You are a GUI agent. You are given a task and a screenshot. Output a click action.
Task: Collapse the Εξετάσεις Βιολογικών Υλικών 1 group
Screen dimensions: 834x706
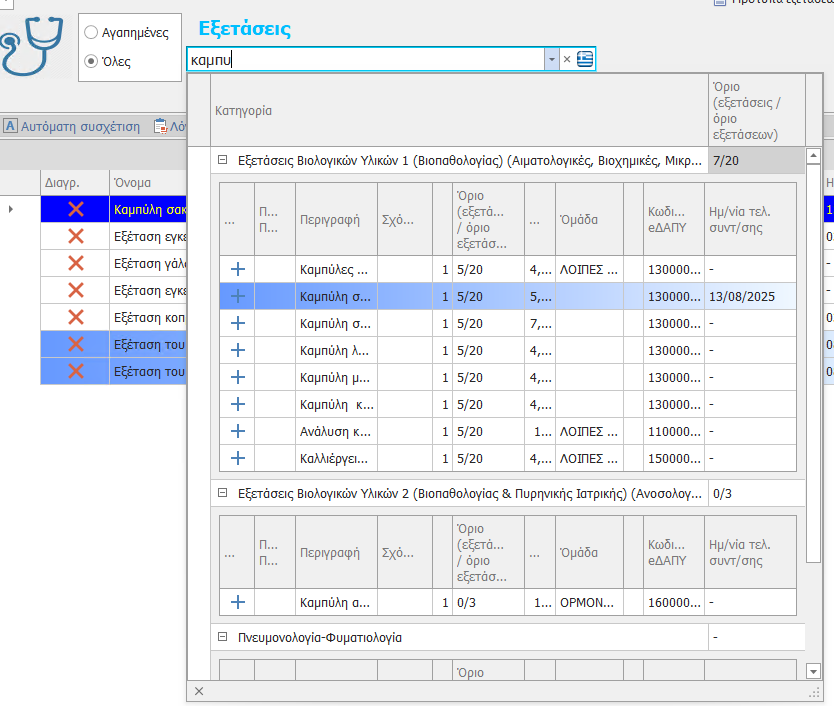223,160
